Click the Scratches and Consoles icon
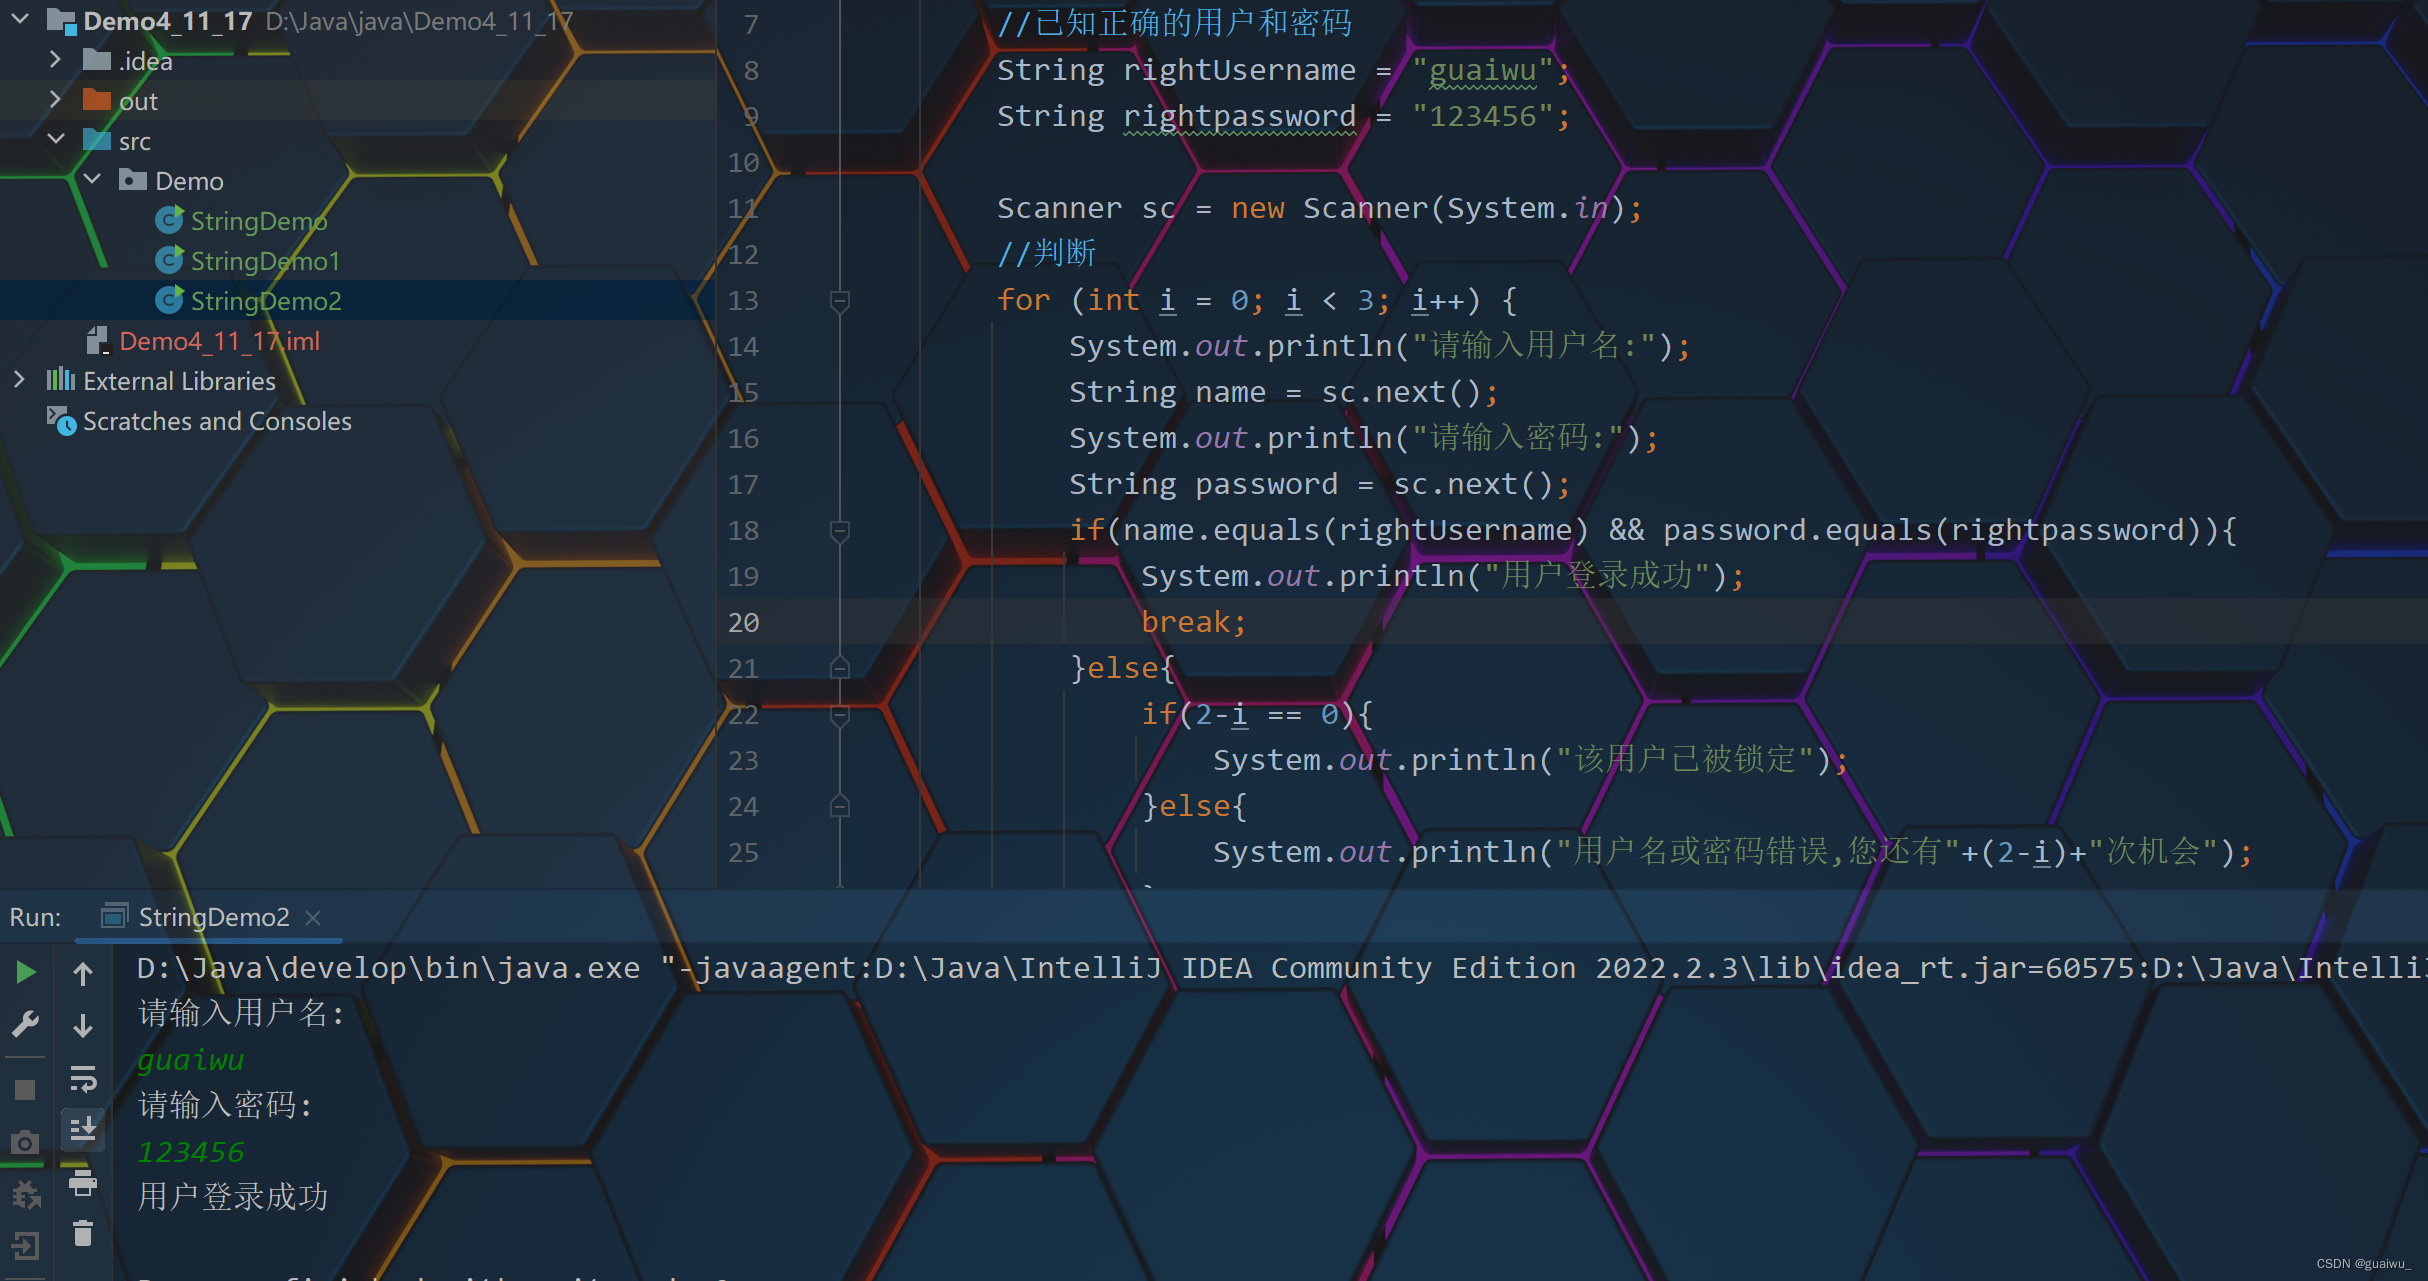The width and height of the screenshot is (2428, 1281). coord(60,421)
